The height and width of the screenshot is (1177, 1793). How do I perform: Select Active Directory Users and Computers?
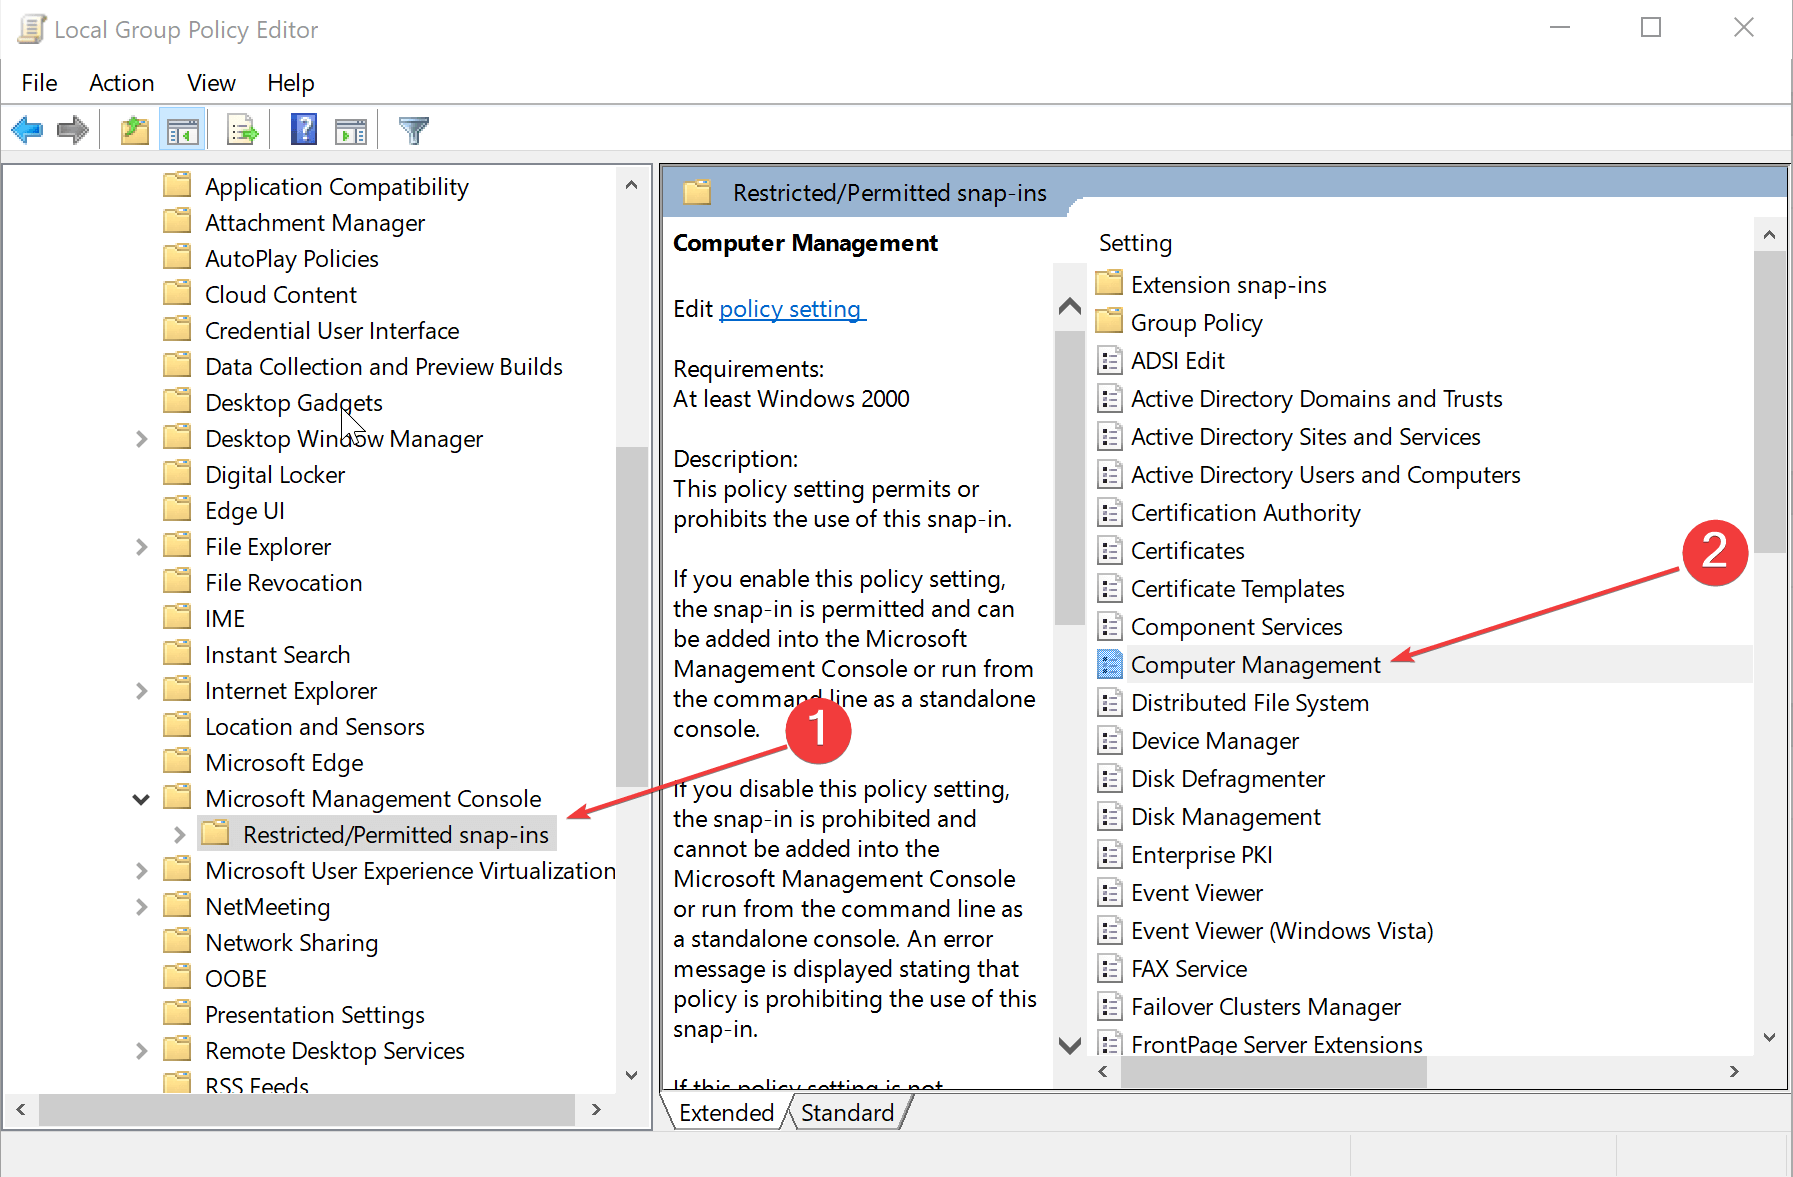(1325, 474)
